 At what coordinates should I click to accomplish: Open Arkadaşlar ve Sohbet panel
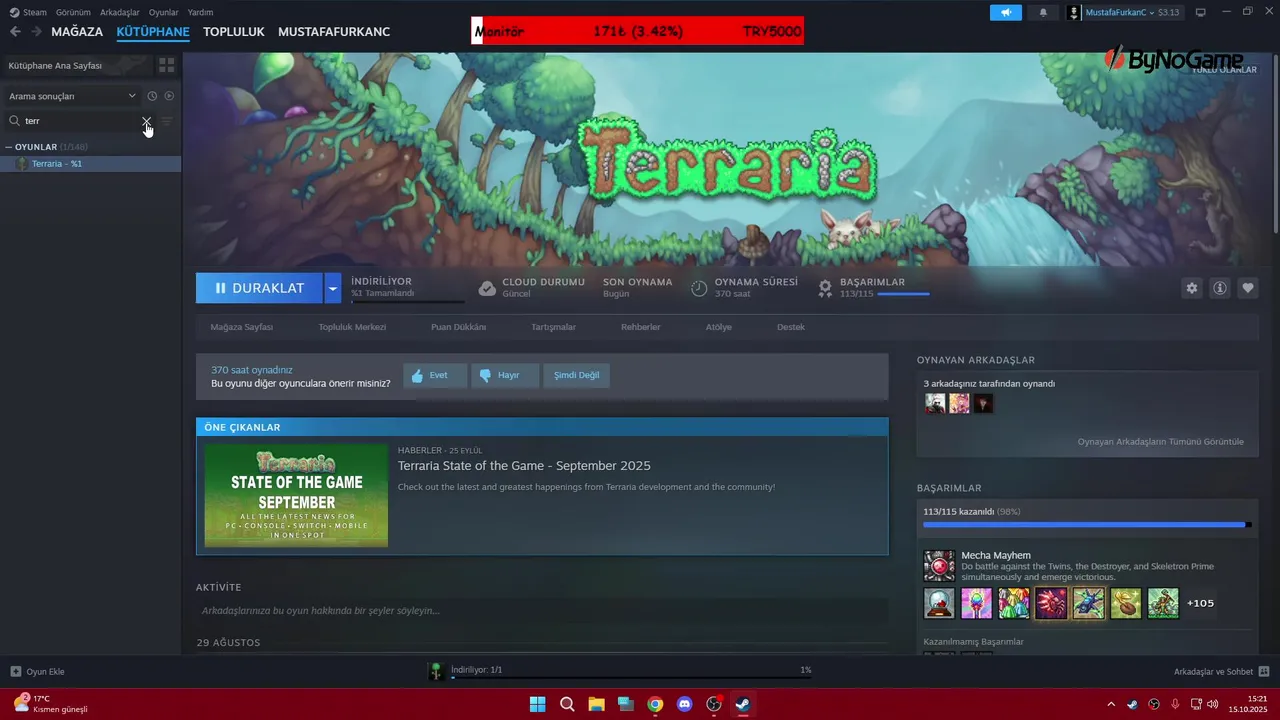(1221, 672)
